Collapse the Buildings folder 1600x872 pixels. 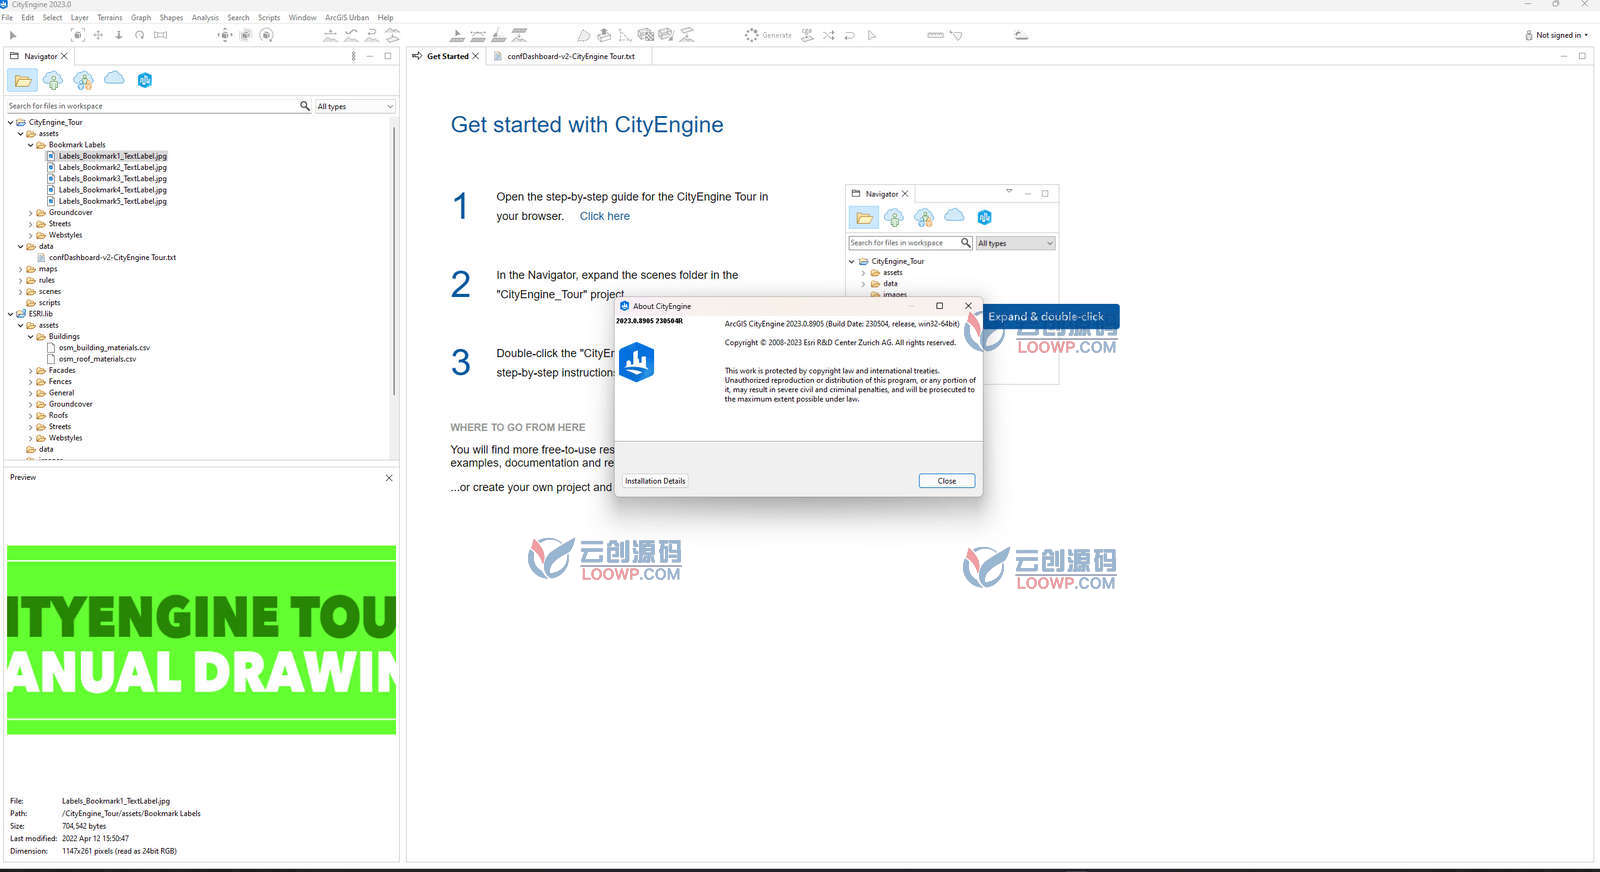[30, 337]
